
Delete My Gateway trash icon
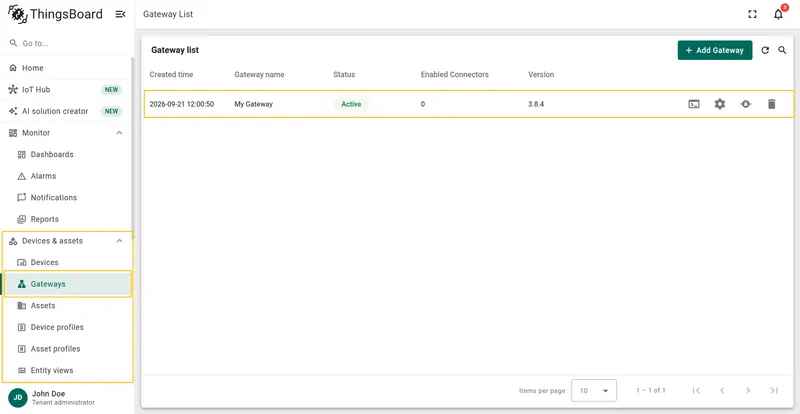tap(771, 104)
